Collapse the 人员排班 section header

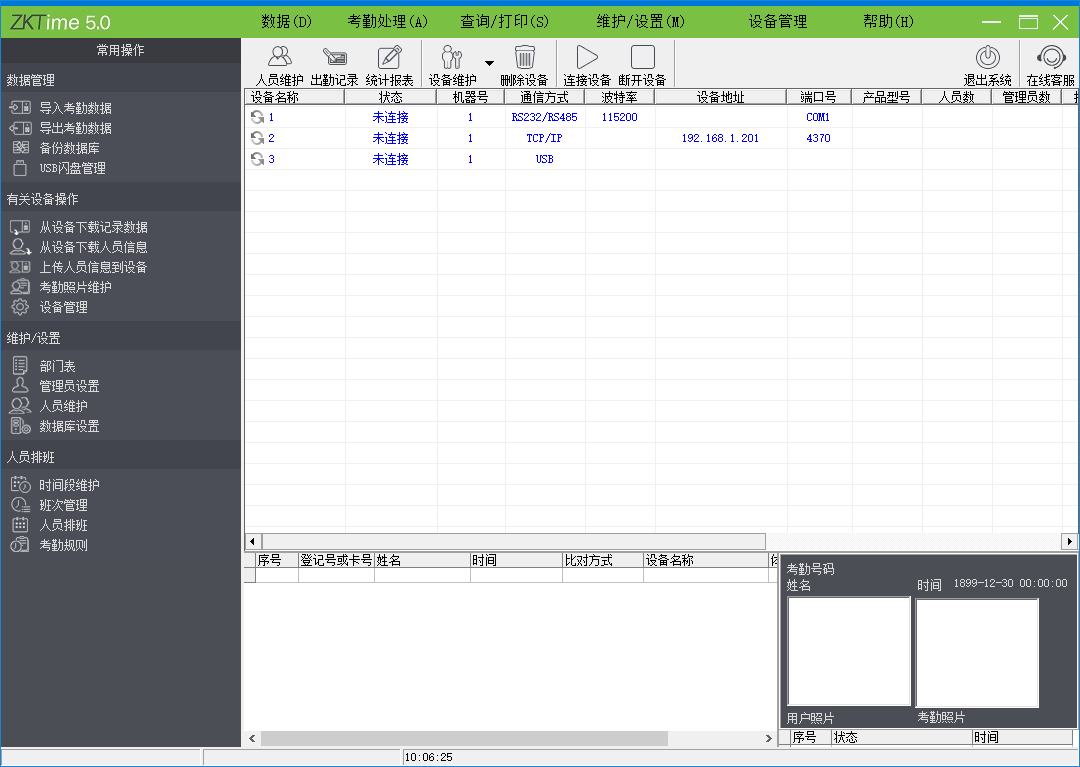click(x=121, y=457)
